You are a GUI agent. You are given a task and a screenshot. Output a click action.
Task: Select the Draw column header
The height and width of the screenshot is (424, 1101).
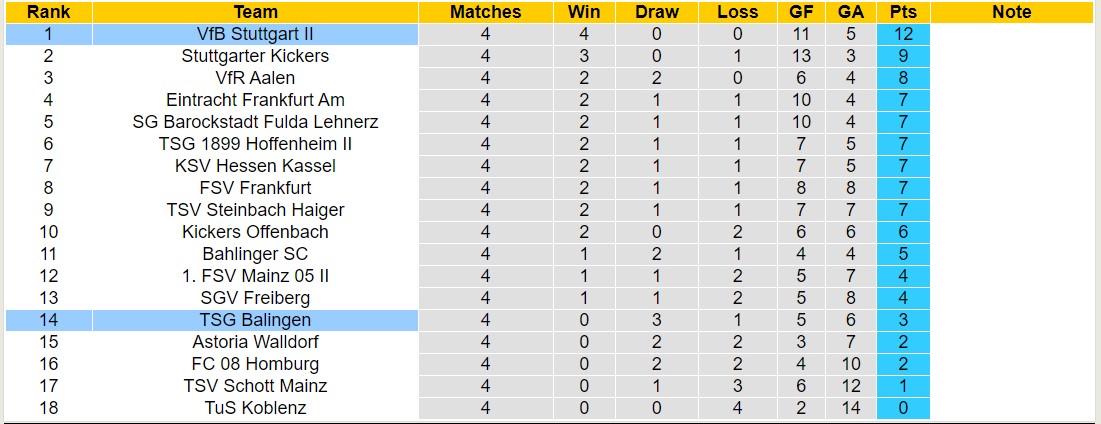coord(657,12)
